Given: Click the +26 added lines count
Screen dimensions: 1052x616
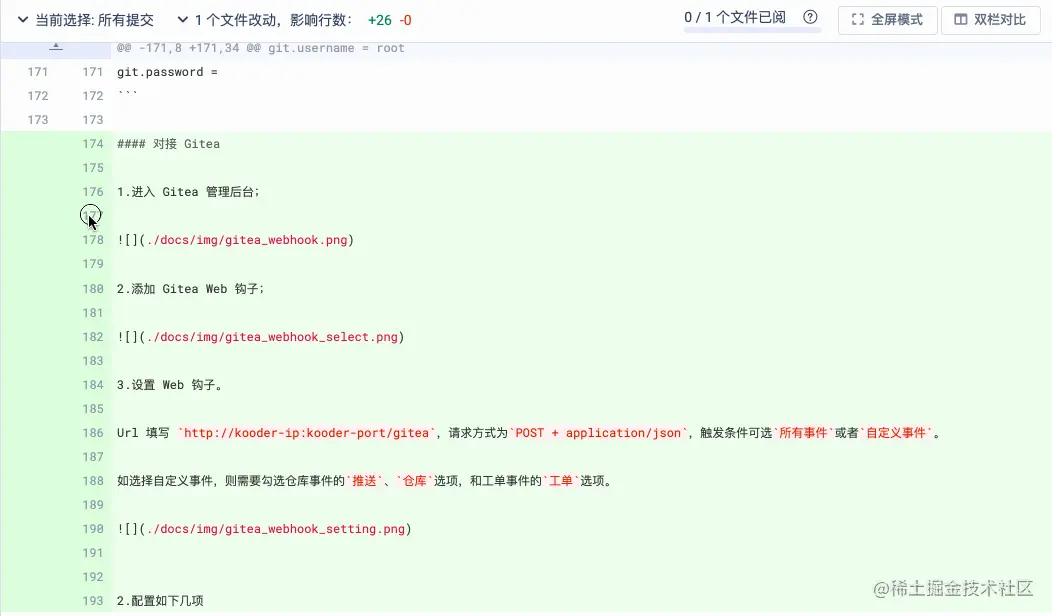Looking at the screenshot, I should click(x=380, y=21).
